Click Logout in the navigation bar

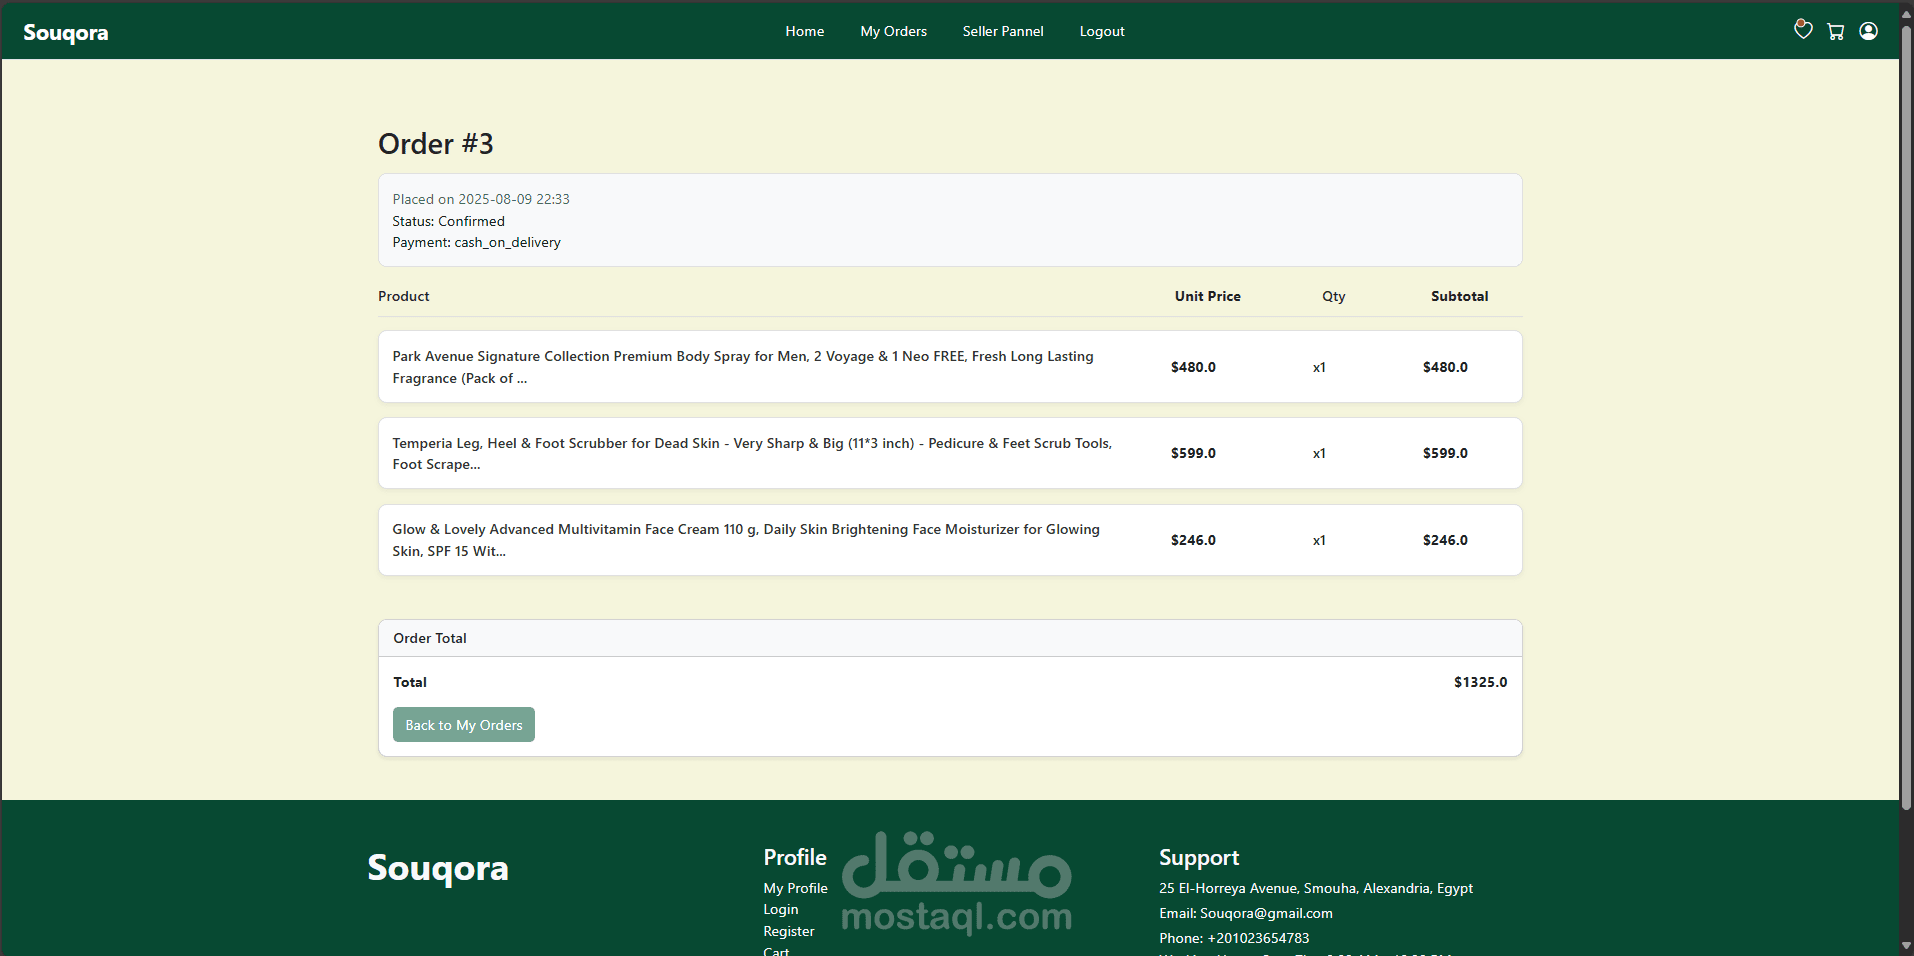pos(1102,31)
